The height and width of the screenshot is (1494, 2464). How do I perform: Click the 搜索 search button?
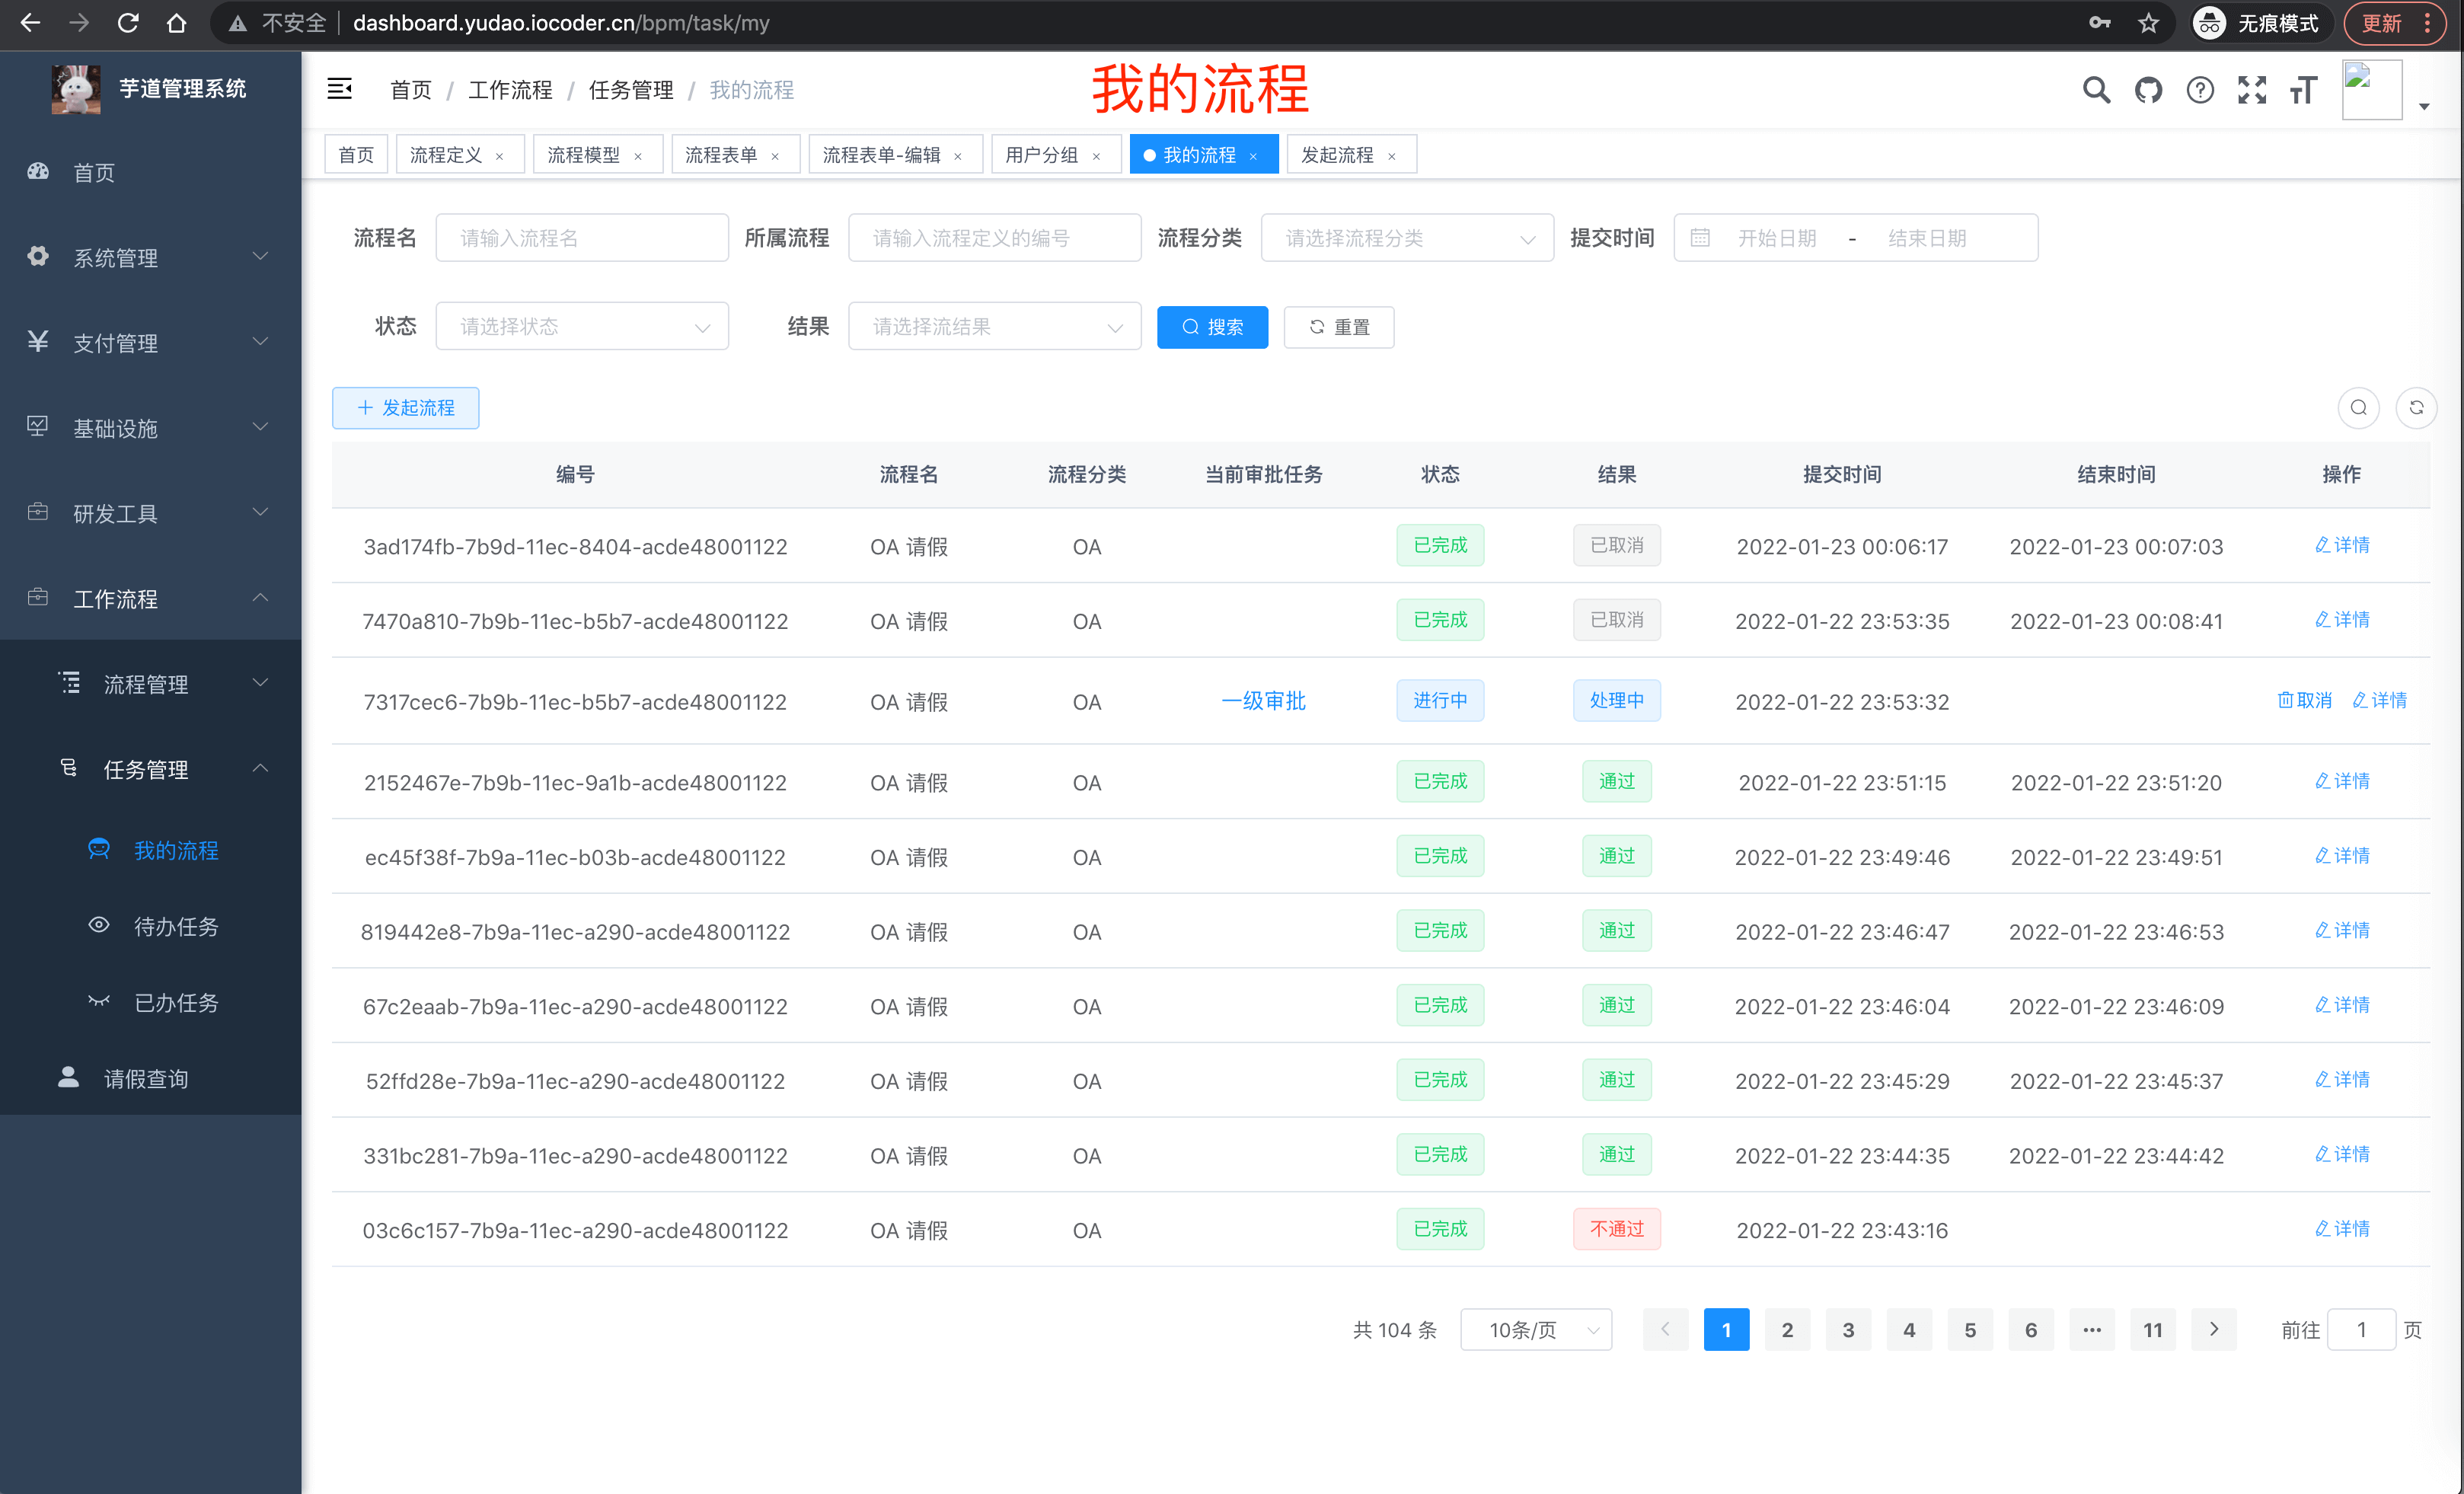(x=1212, y=327)
